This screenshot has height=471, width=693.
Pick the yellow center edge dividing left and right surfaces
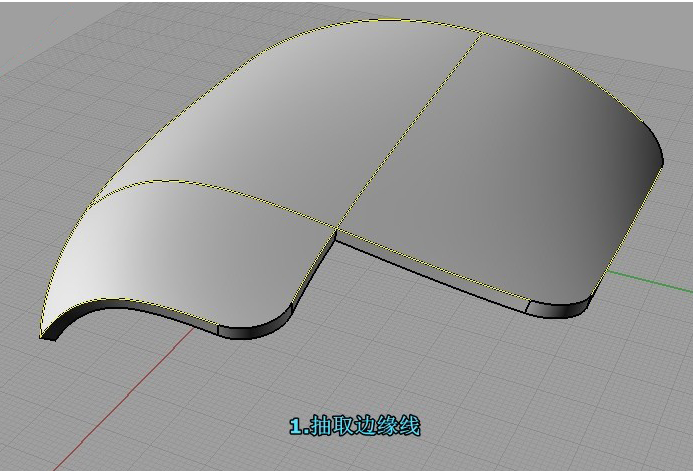point(409,132)
